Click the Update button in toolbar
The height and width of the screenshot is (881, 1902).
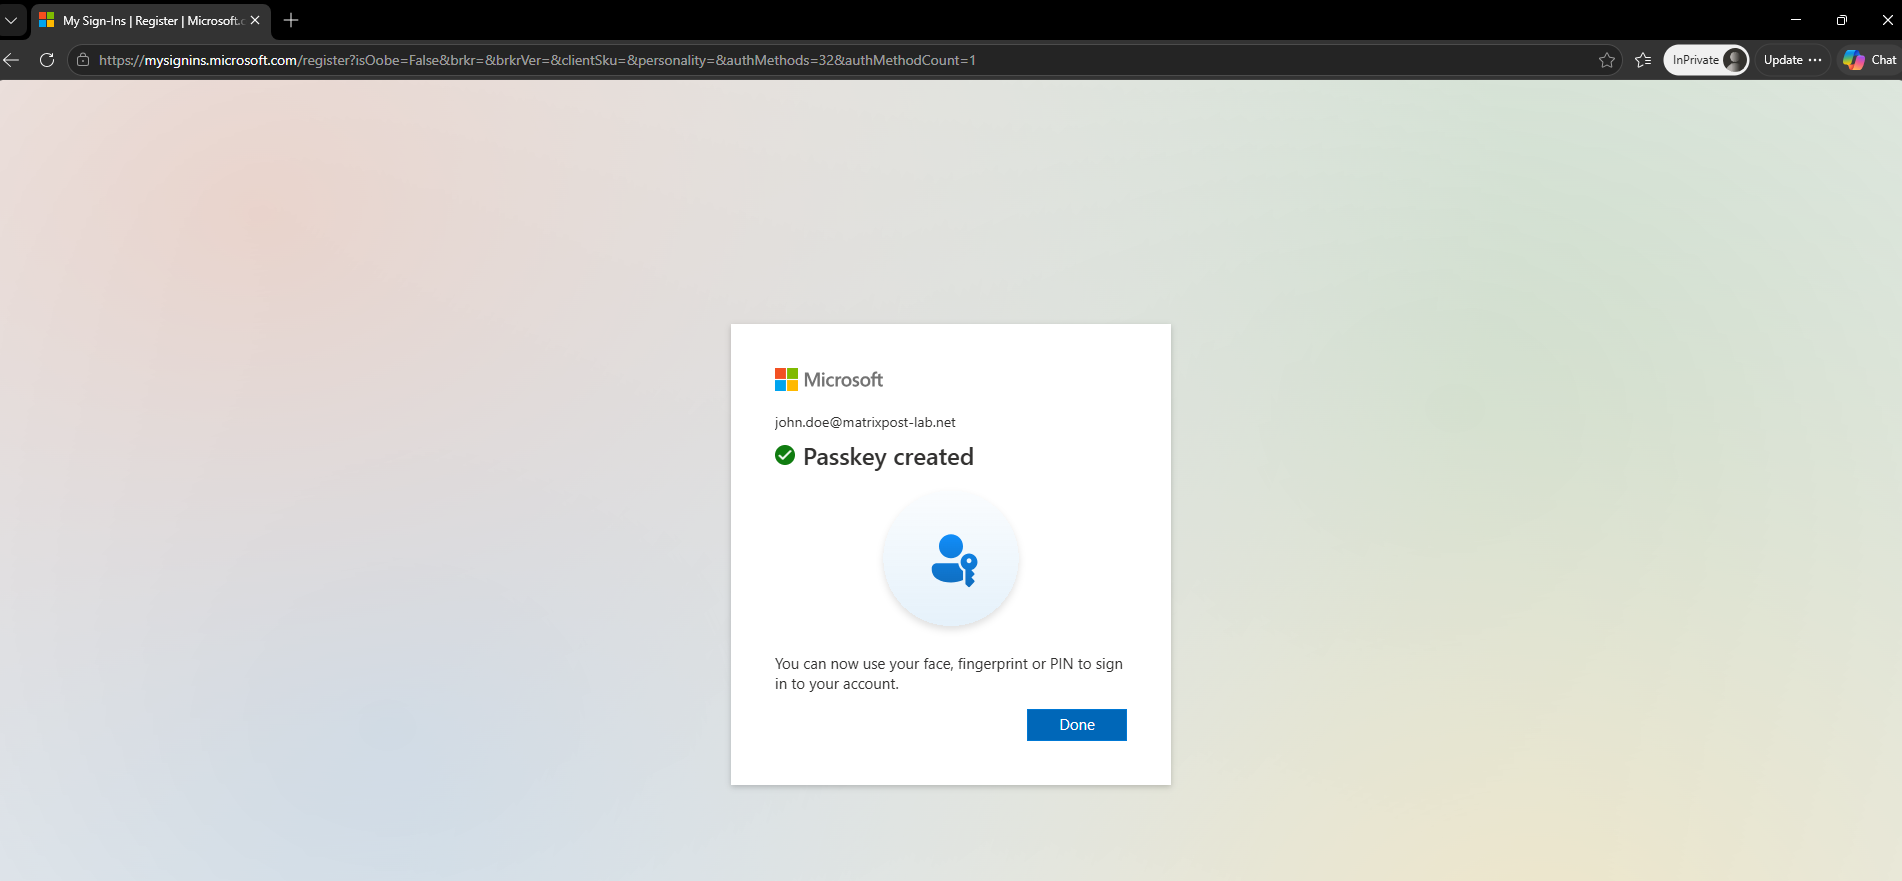(x=1783, y=60)
